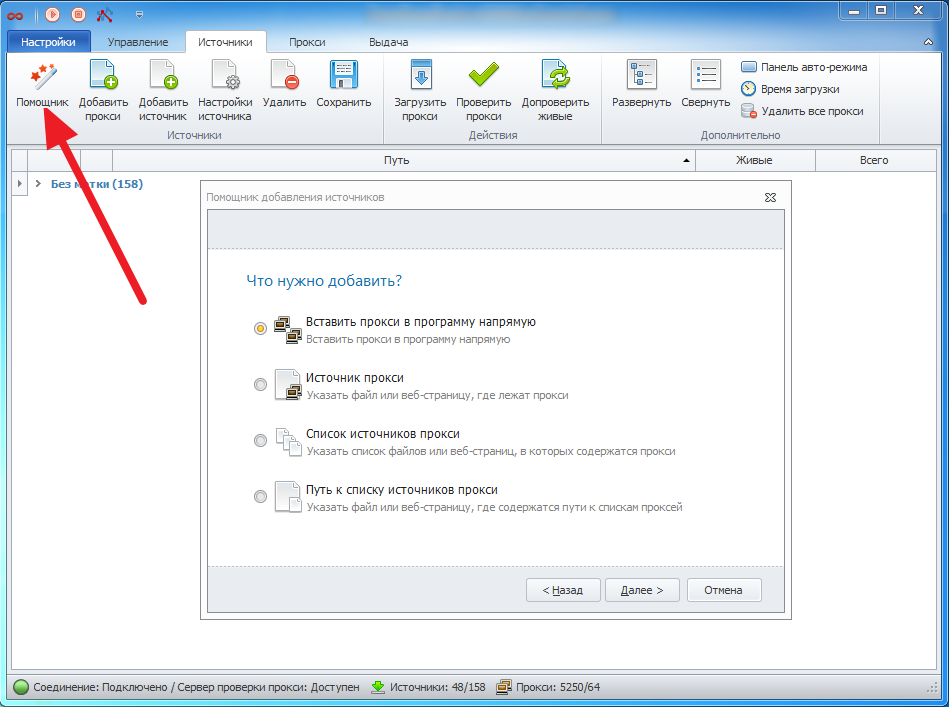Open the Настройки tab
This screenshot has width=949, height=707.
tap(48, 42)
